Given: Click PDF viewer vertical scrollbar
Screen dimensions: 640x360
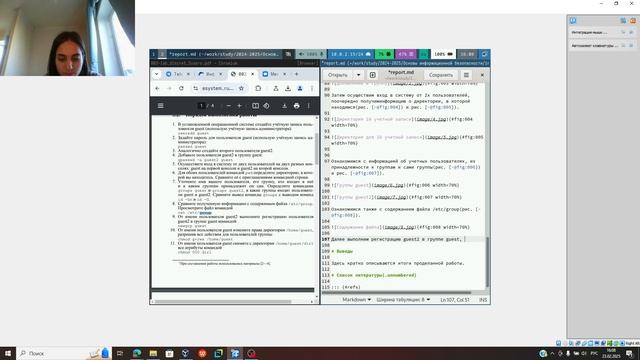Looking at the screenshot, I should click(x=317, y=149).
